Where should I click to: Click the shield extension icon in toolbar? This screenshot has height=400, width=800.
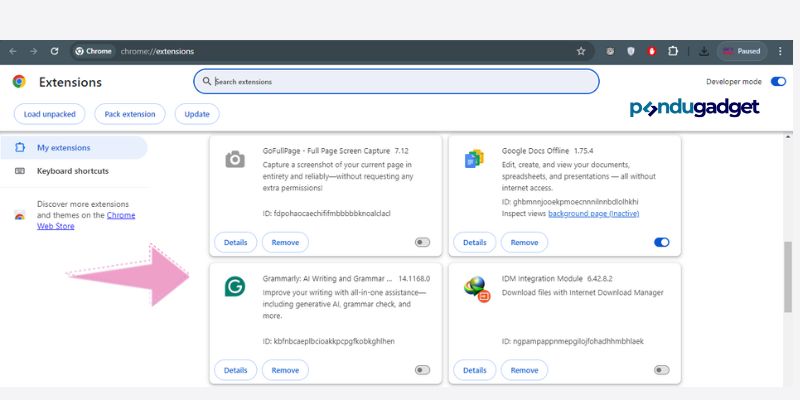click(631, 52)
